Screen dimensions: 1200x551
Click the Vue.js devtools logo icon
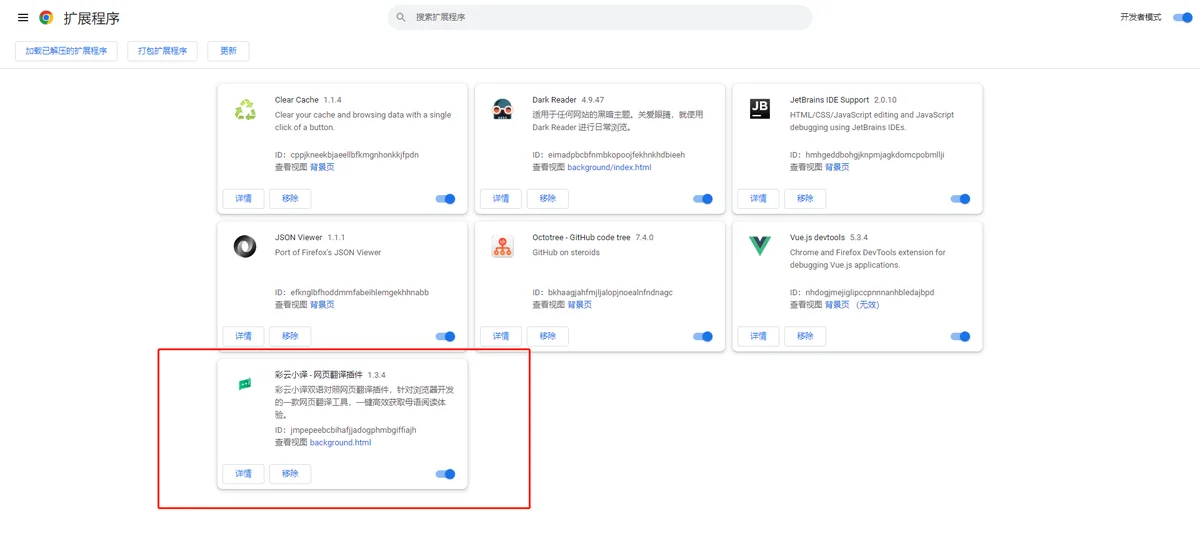(760, 247)
